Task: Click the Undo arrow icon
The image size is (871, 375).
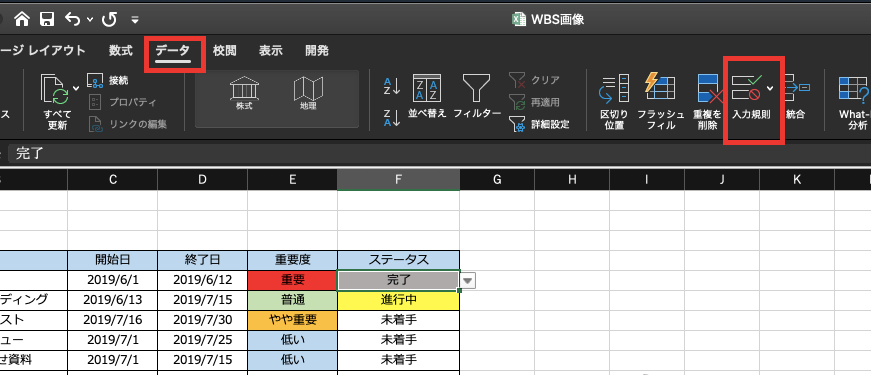Action: pyautogui.click(x=73, y=19)
